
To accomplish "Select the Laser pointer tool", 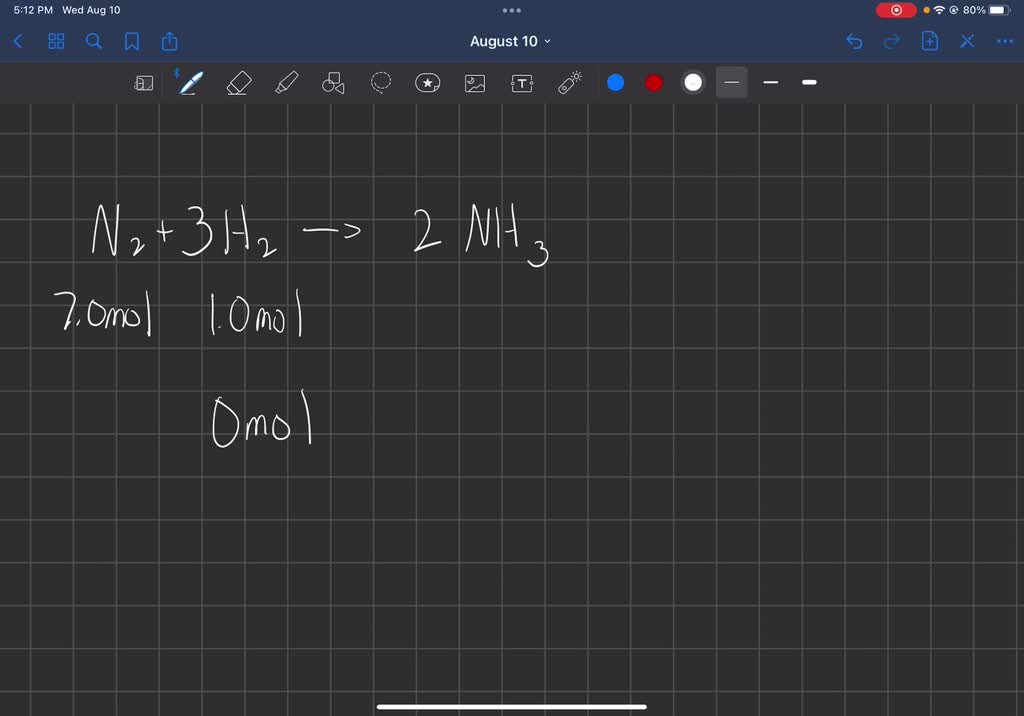I will (569, 83).
